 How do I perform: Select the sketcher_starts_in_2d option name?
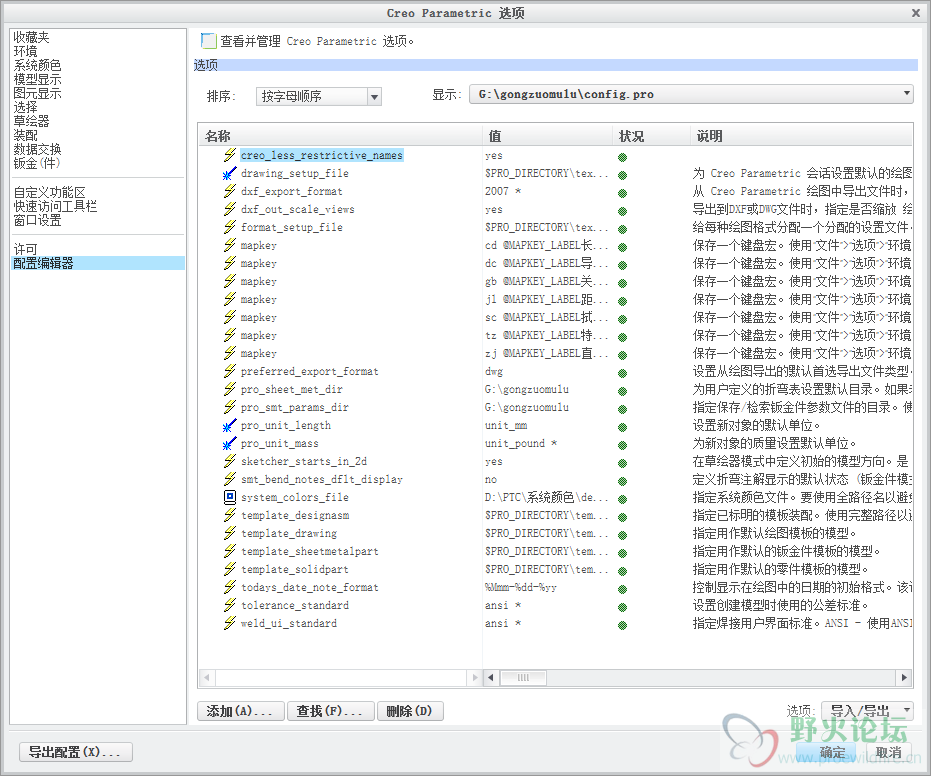[x=304, y=461]
